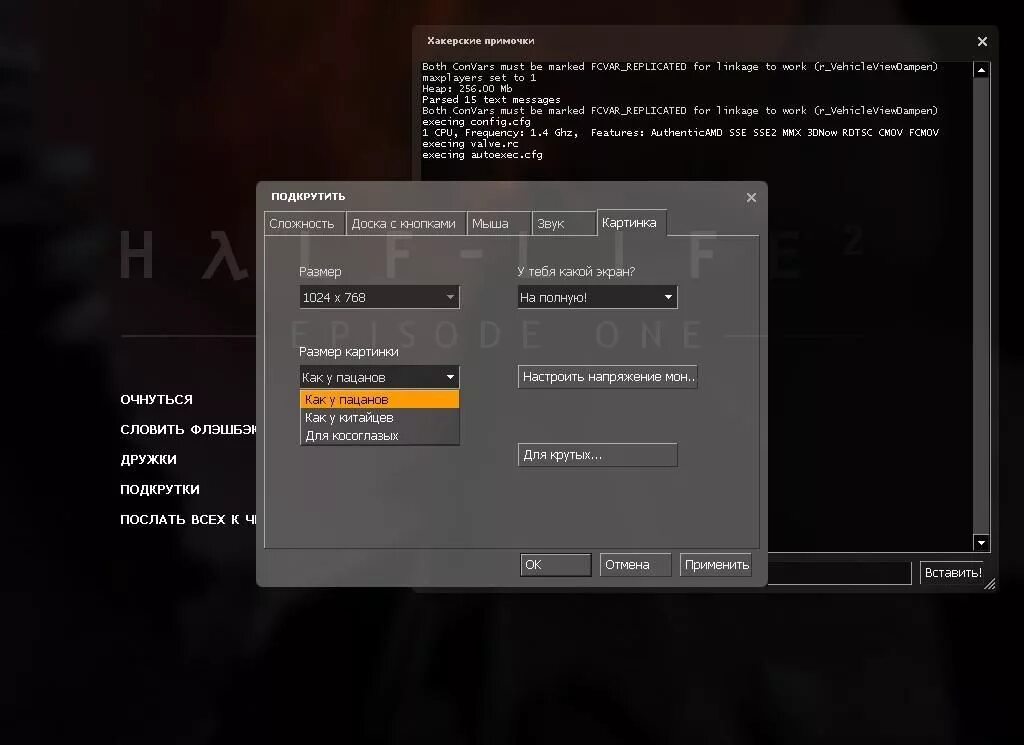Open the Мыша tab
This screenshot has height=745, width=1024.
click(498, 223)
